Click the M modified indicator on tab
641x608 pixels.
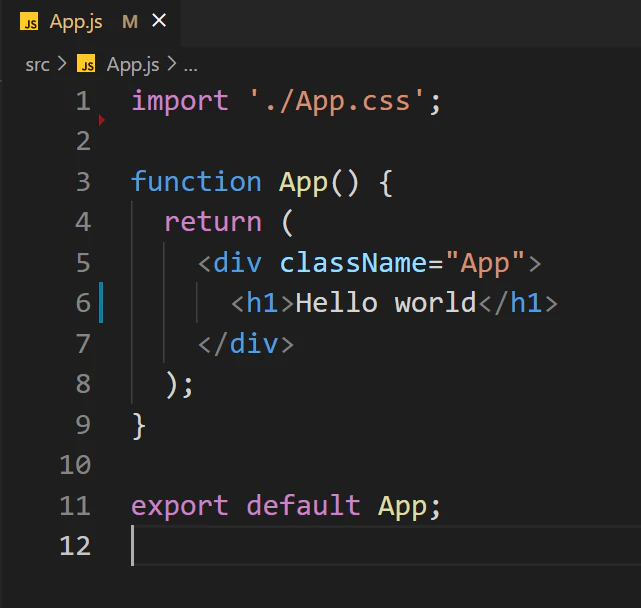tap(130, 22)
